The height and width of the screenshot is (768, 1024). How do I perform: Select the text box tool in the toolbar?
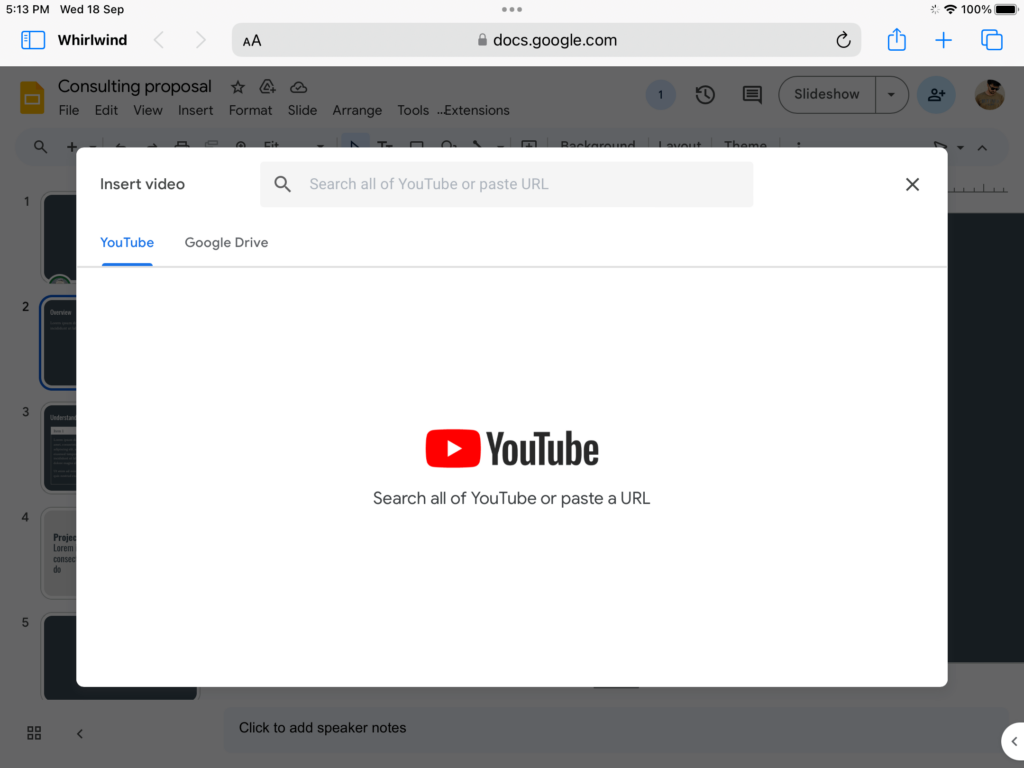coord(385,146)
